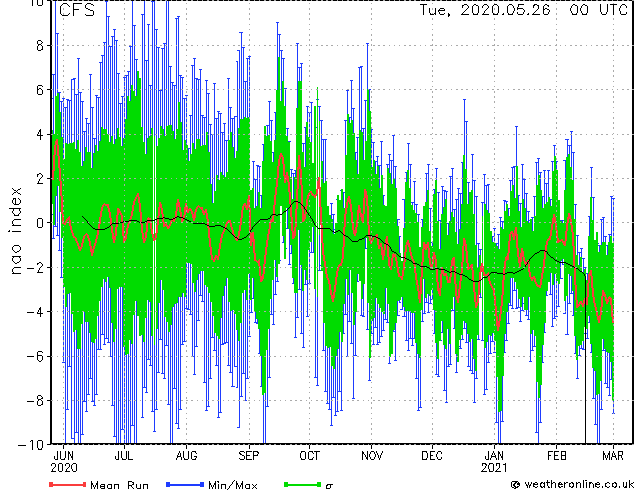The image size is (634, 490).
Task: Click the year 2020 label under JUN
Action: point(64,468)
